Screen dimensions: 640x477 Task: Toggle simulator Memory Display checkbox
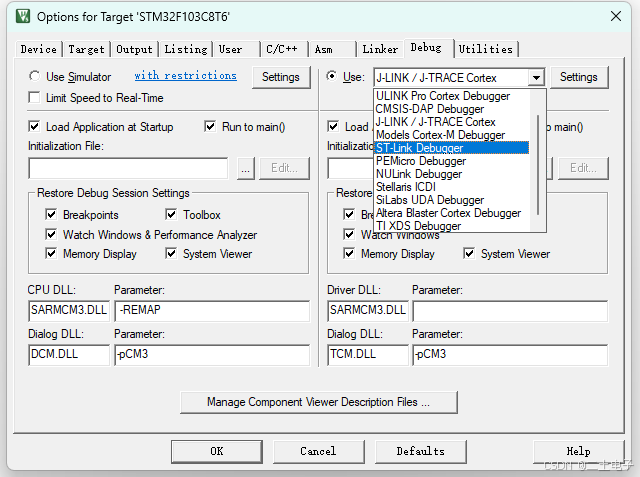pos(51,254)
